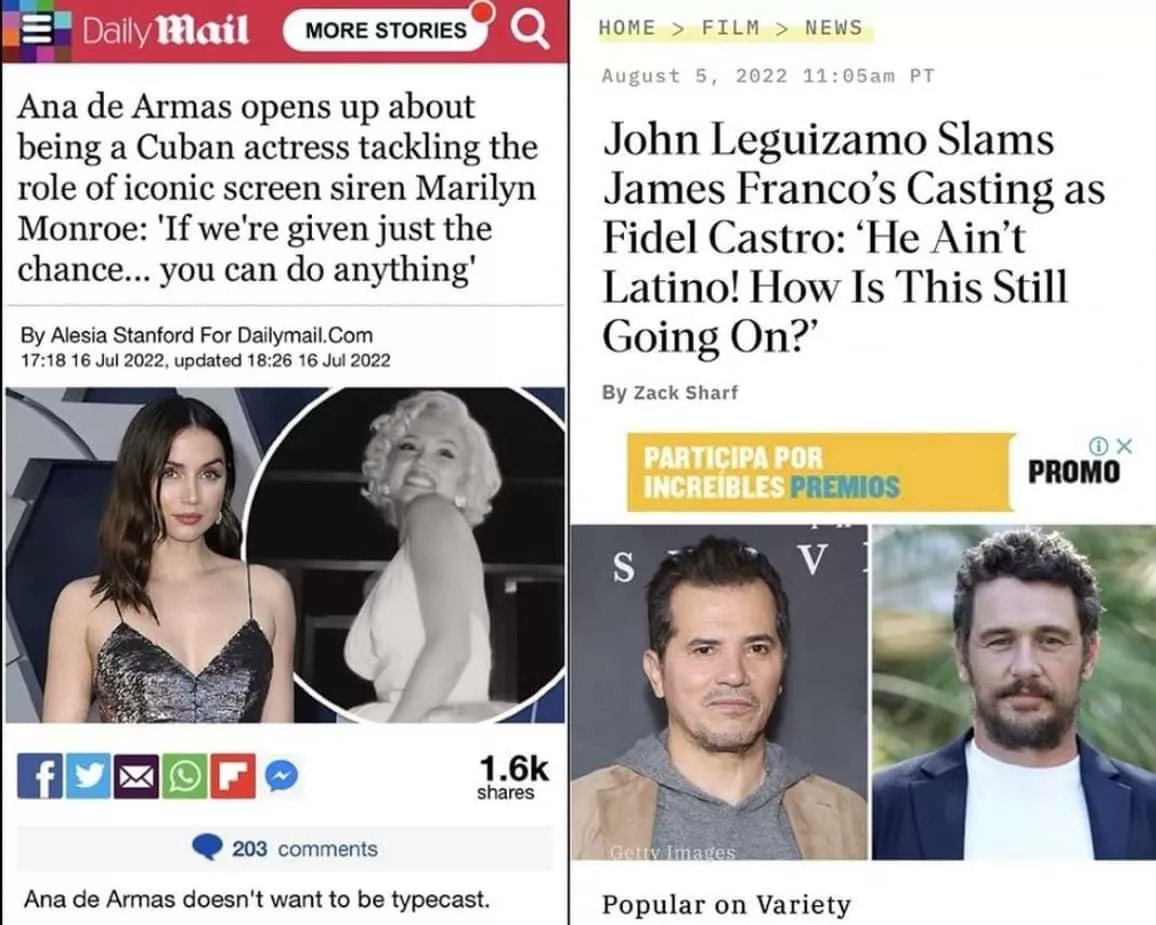Open the Leguizamo and Franco article photo
Image resolution: width=1156 pixels, height=925 pixels.
[864, 692]
